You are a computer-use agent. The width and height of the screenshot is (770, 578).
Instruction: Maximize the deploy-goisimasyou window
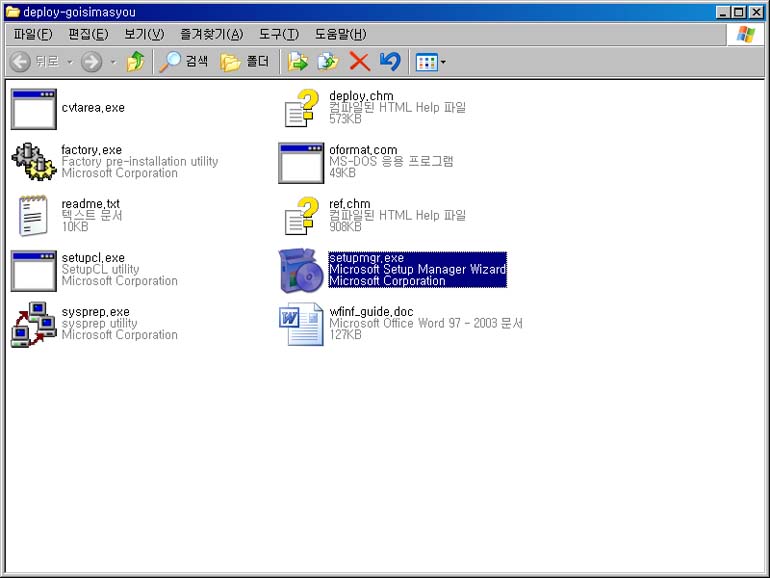point(739,12)
